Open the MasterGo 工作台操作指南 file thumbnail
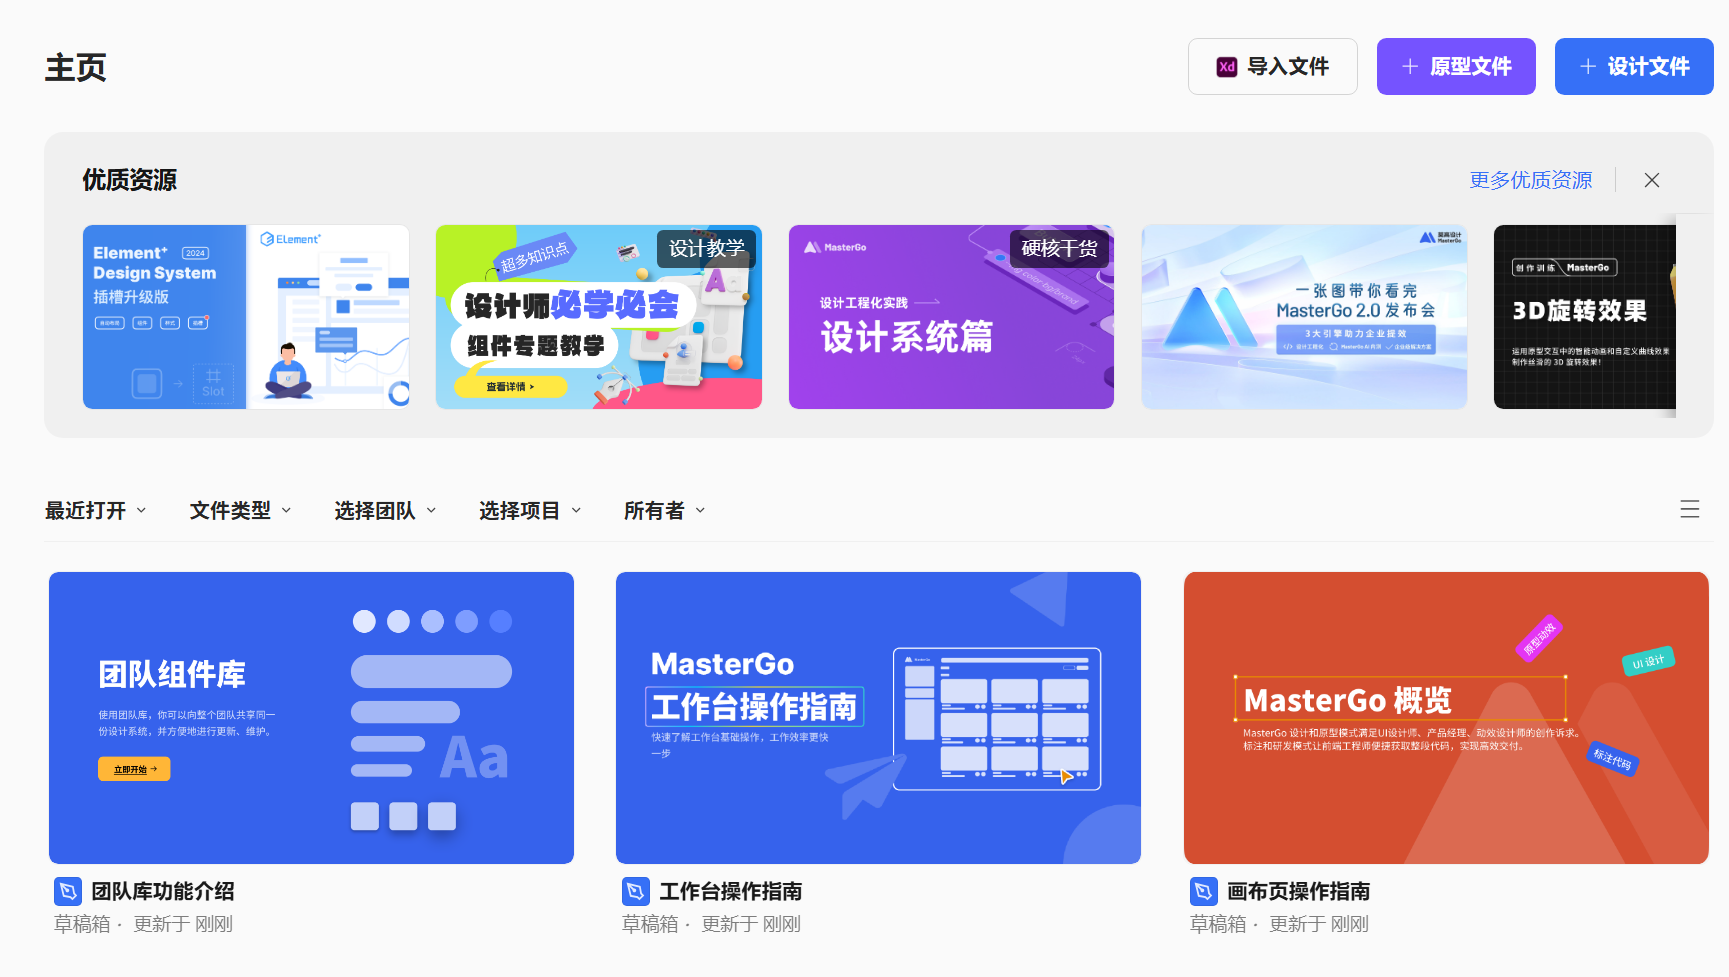The image size is (1729, 977). point(878,718)
